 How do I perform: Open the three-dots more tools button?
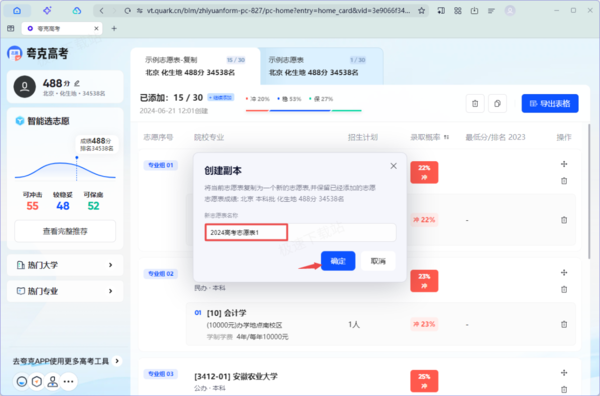[x=68, y=381]
